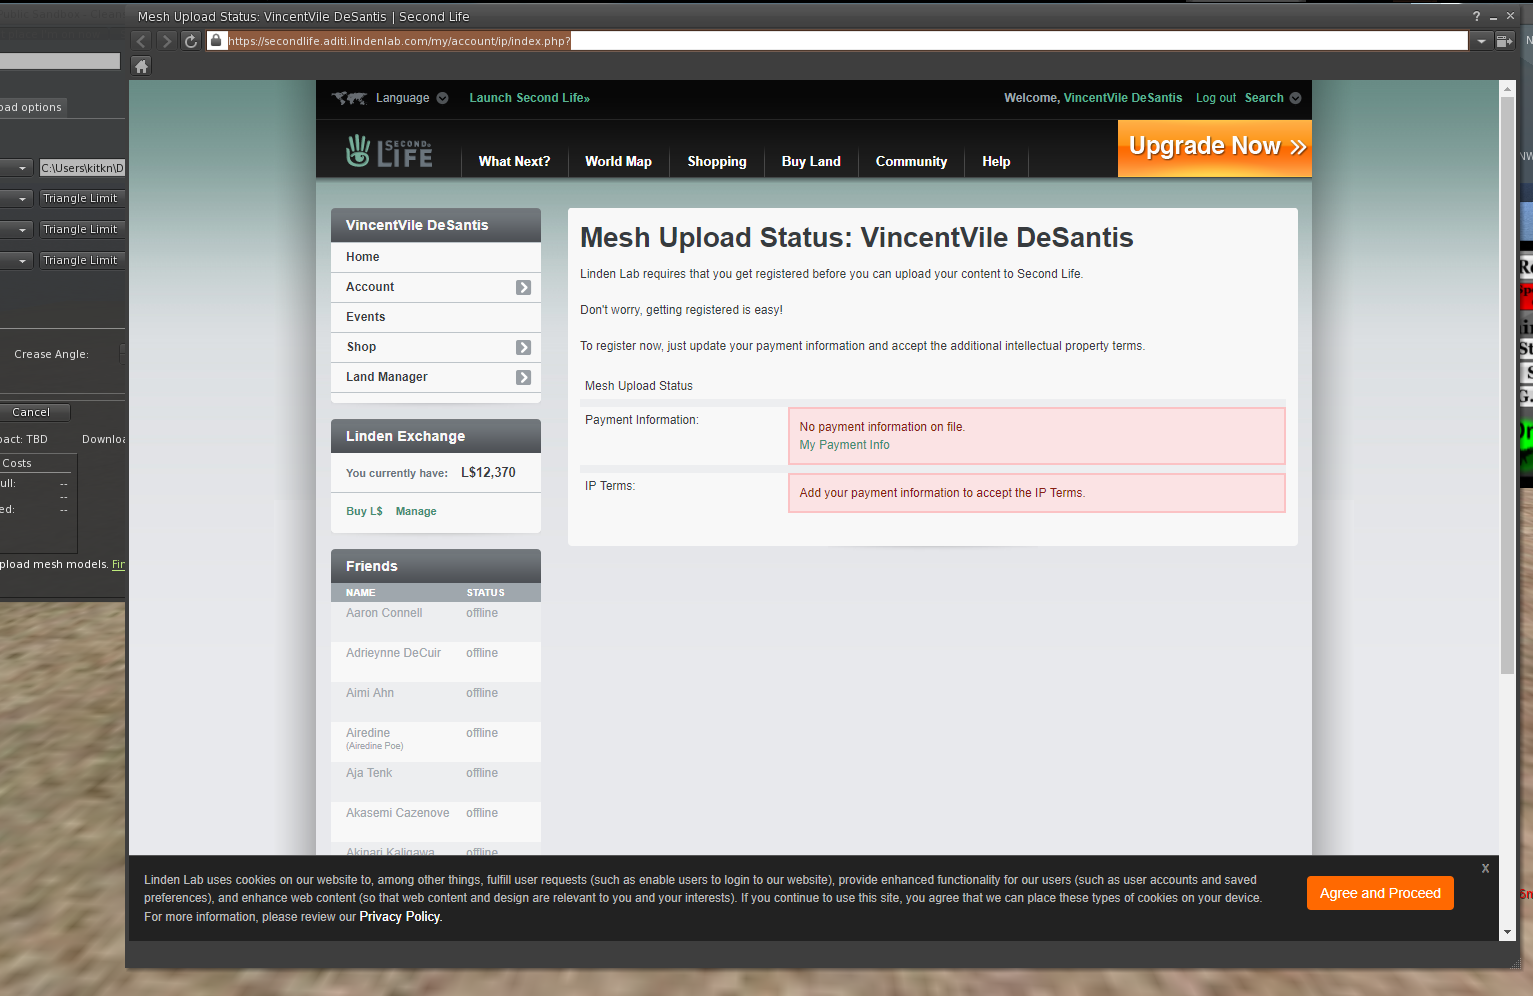The height and width of the screenshot is (996, 1533).
Task: Click the VincentVile DeSantis username link
Action: click(1123, 98)
